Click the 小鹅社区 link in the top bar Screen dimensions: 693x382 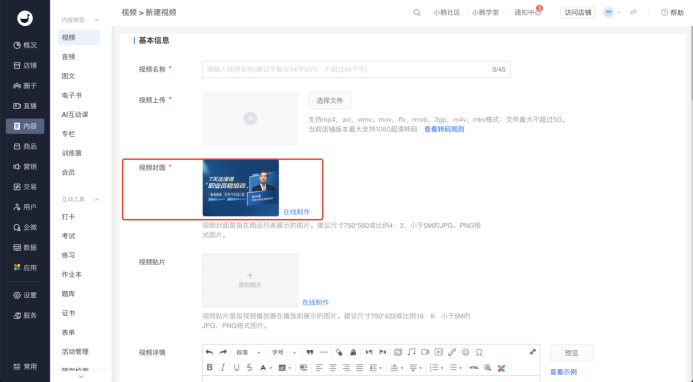[447, 12]
